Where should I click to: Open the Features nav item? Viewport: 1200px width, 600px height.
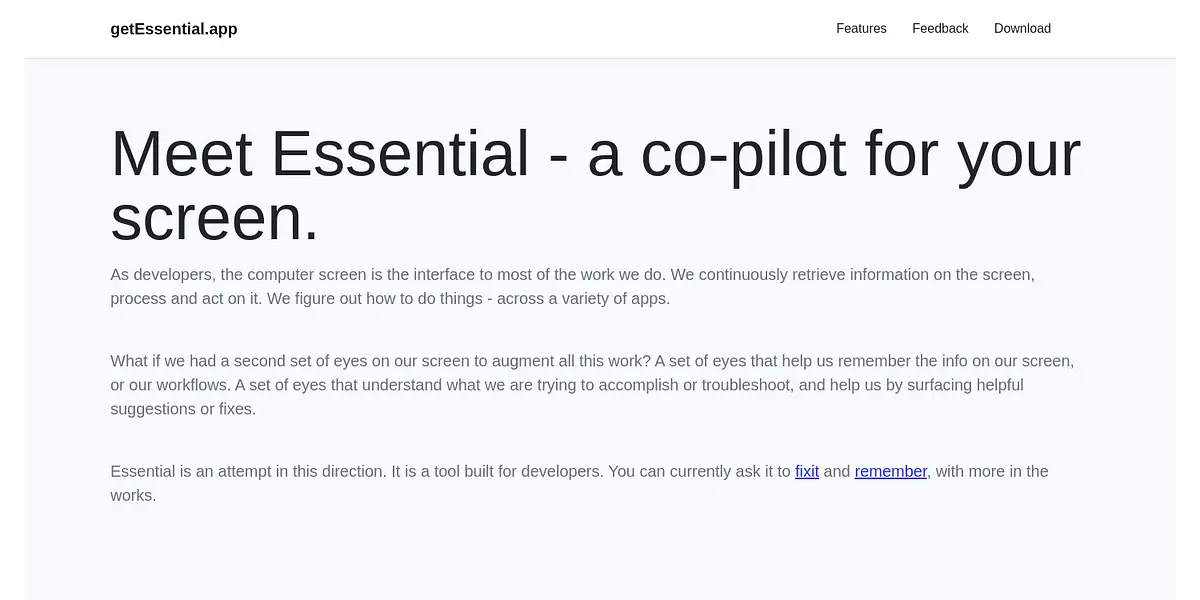tap(861, 29)
